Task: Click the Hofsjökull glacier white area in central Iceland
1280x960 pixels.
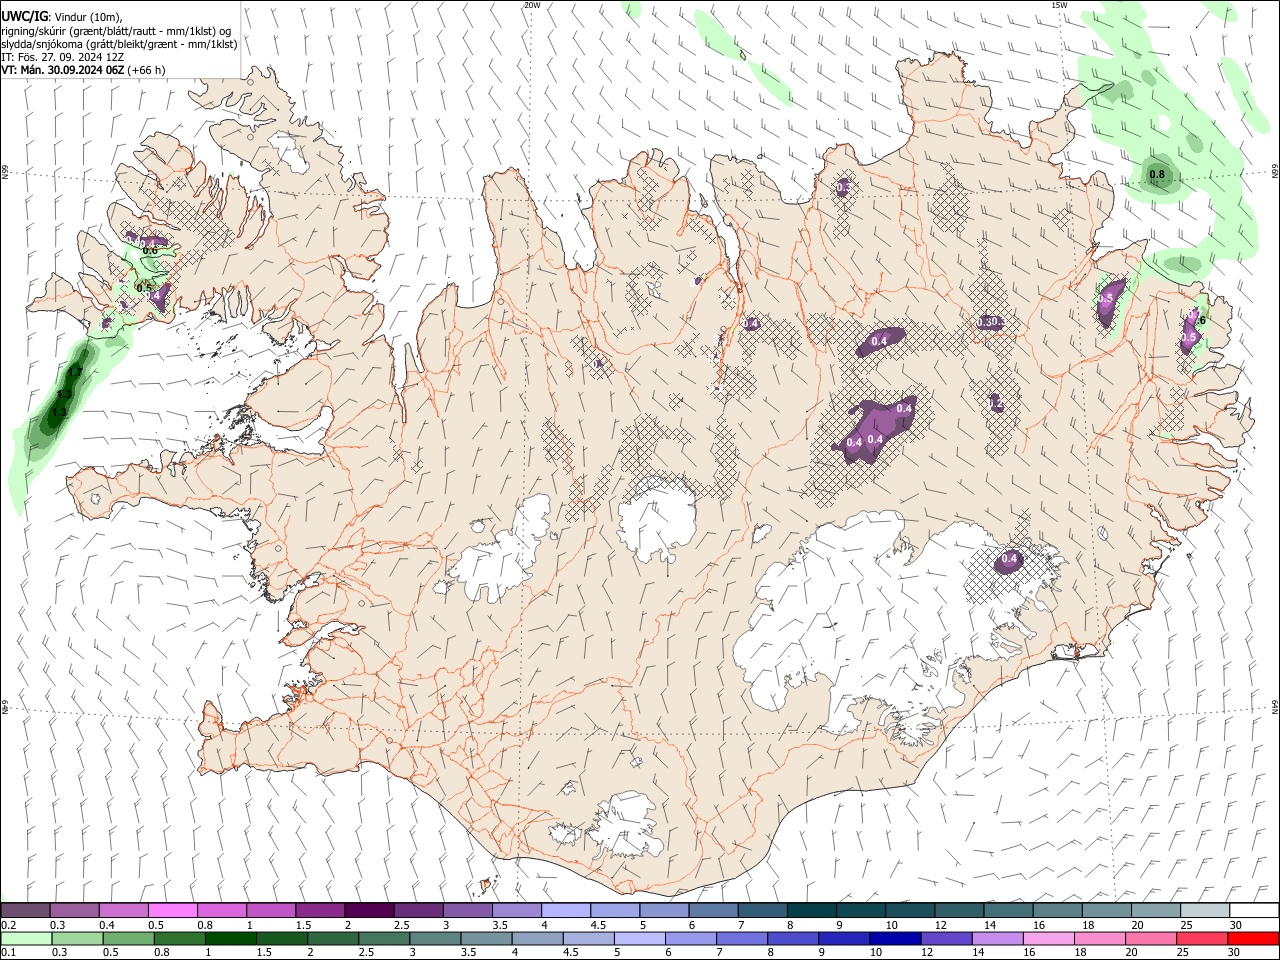Action: click(656, 520)
